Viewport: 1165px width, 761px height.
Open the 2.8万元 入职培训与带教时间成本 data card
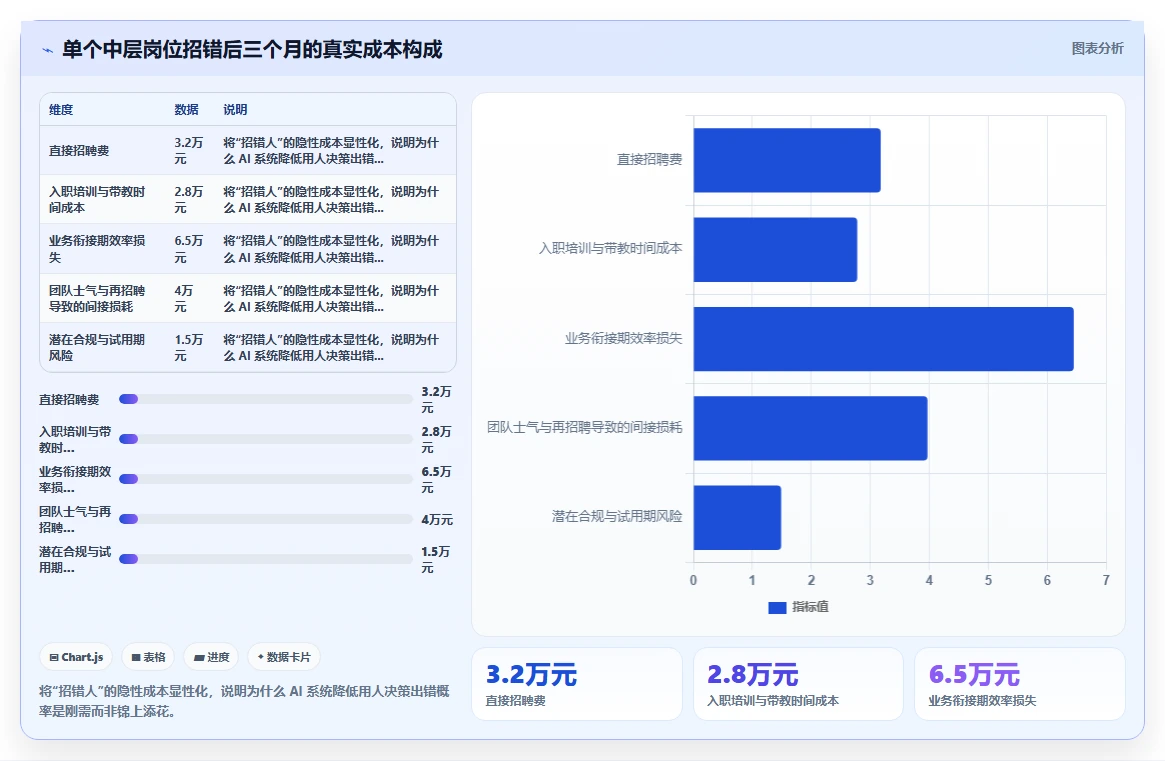tap(798, 684)
